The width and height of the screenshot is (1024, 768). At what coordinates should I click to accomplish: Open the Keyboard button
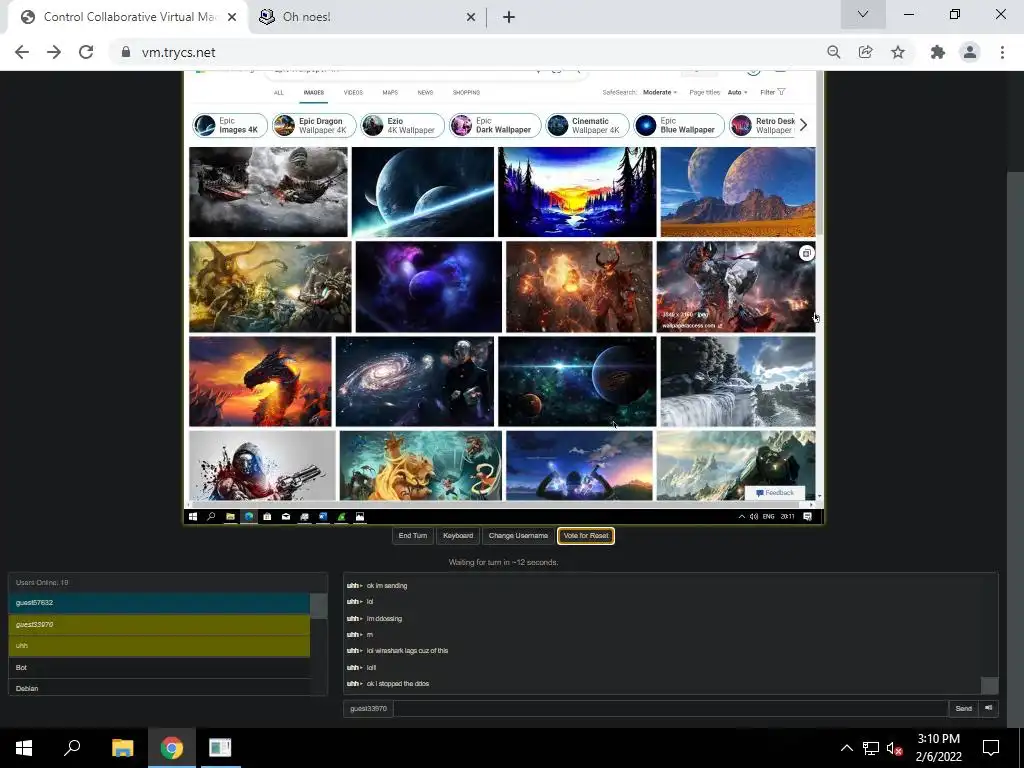pos(458,536)
